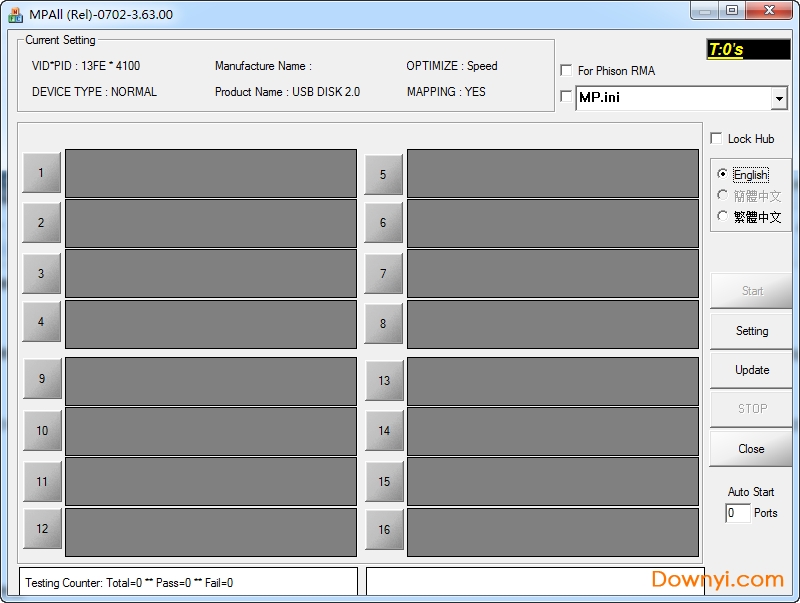This screenshot has height=603, width=800.
Task: Select the port 16 slot button
Action: (x=384, y=530)
